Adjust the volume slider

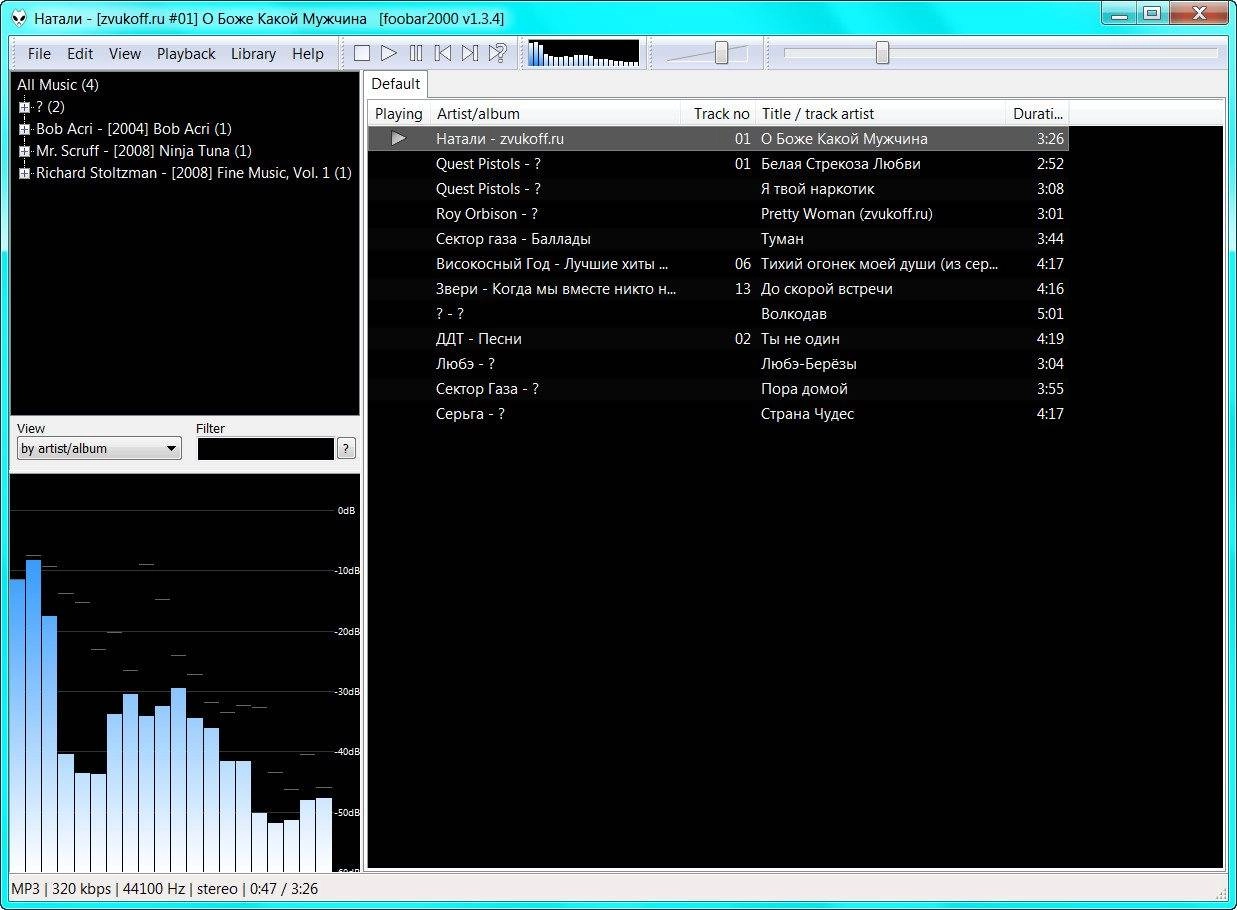(721, 53)
